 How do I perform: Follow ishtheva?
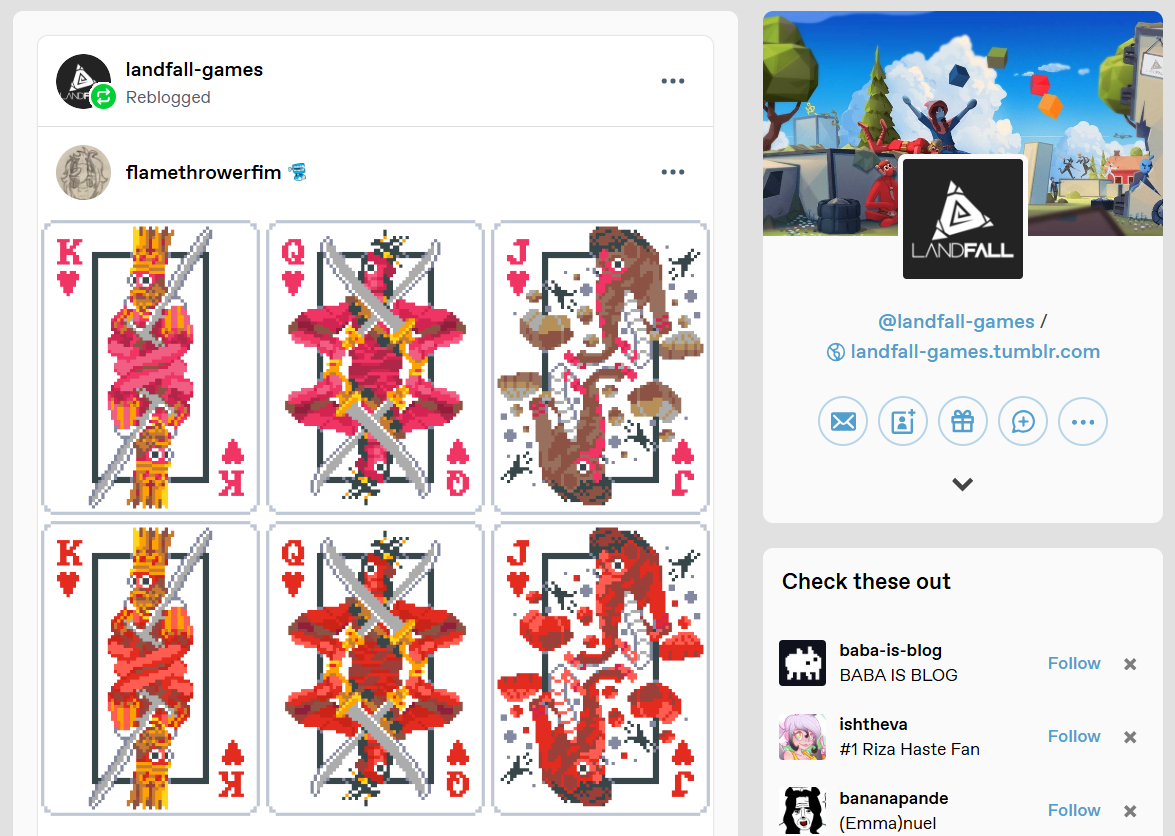[1074, 736]
